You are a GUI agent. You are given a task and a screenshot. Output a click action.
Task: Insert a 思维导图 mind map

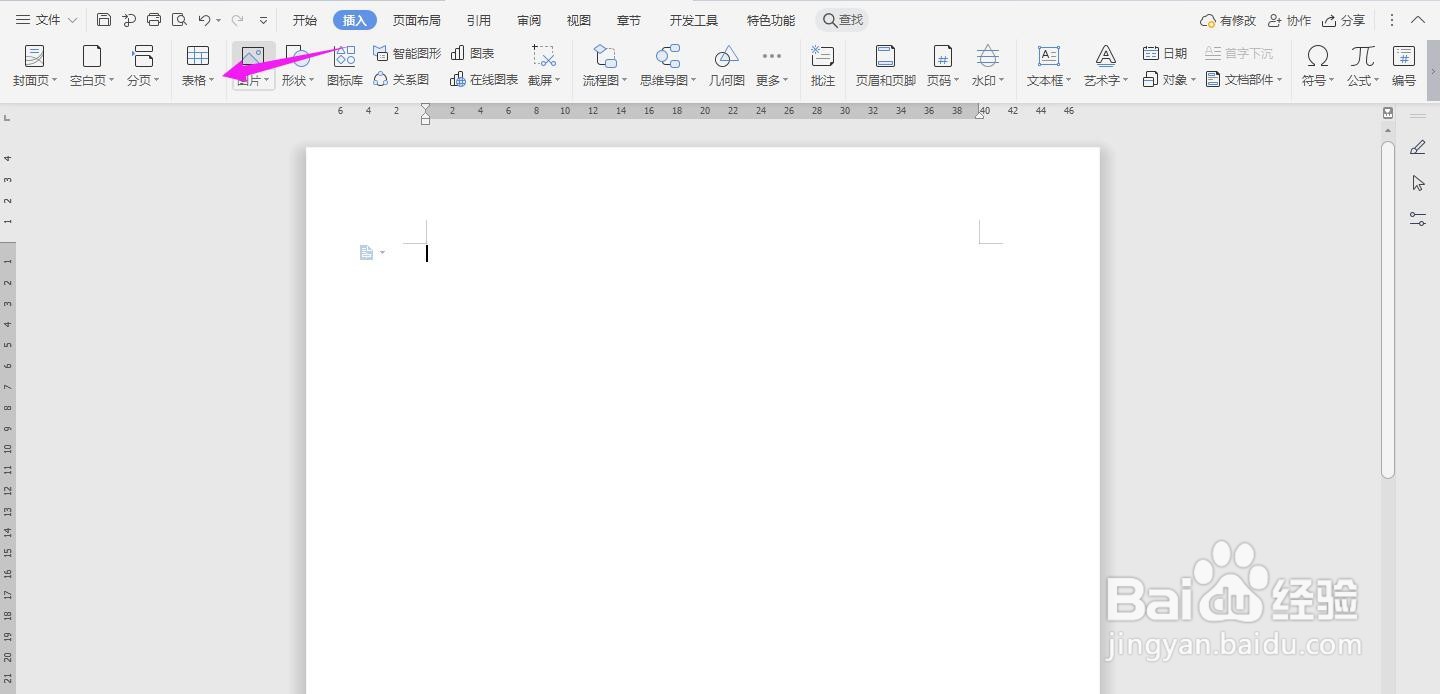(x=668, y=66)
